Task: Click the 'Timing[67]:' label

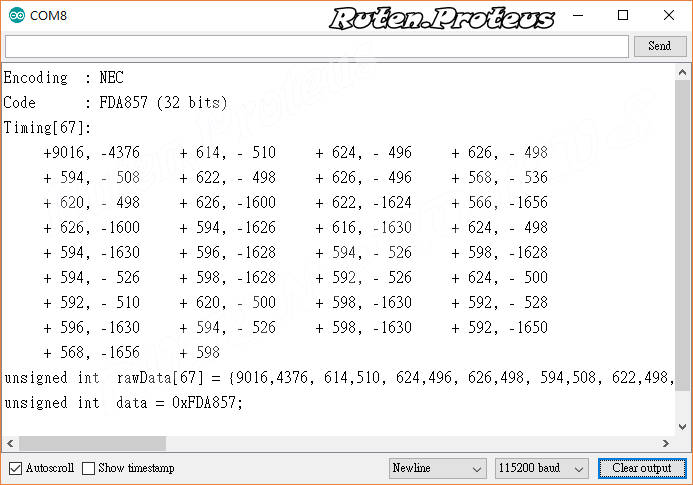Action: point(47,128)
